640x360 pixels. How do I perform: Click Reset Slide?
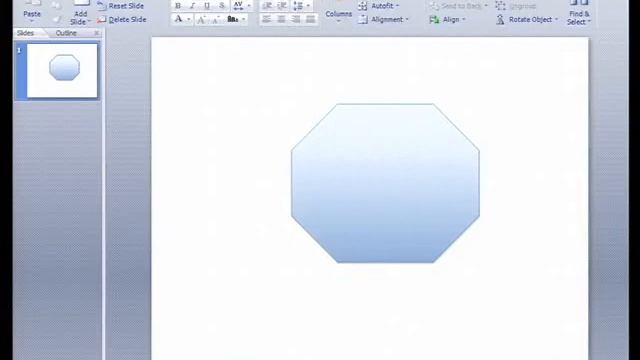(126, 6)
